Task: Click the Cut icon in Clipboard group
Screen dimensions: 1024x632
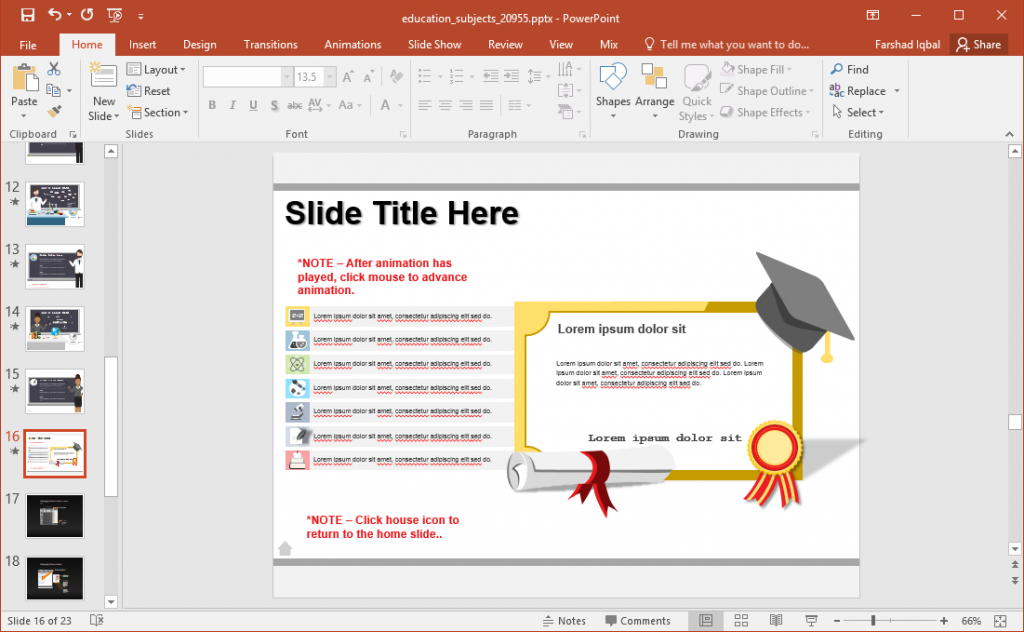Action: click(x=56, y=69)
